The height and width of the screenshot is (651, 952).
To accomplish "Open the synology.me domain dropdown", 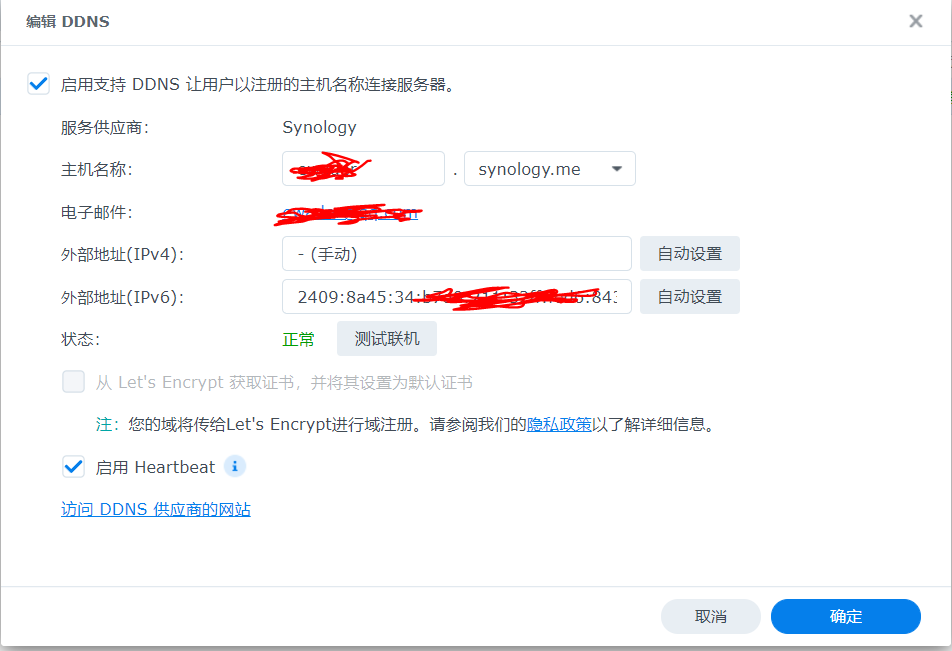I will (x=549, y=168).
